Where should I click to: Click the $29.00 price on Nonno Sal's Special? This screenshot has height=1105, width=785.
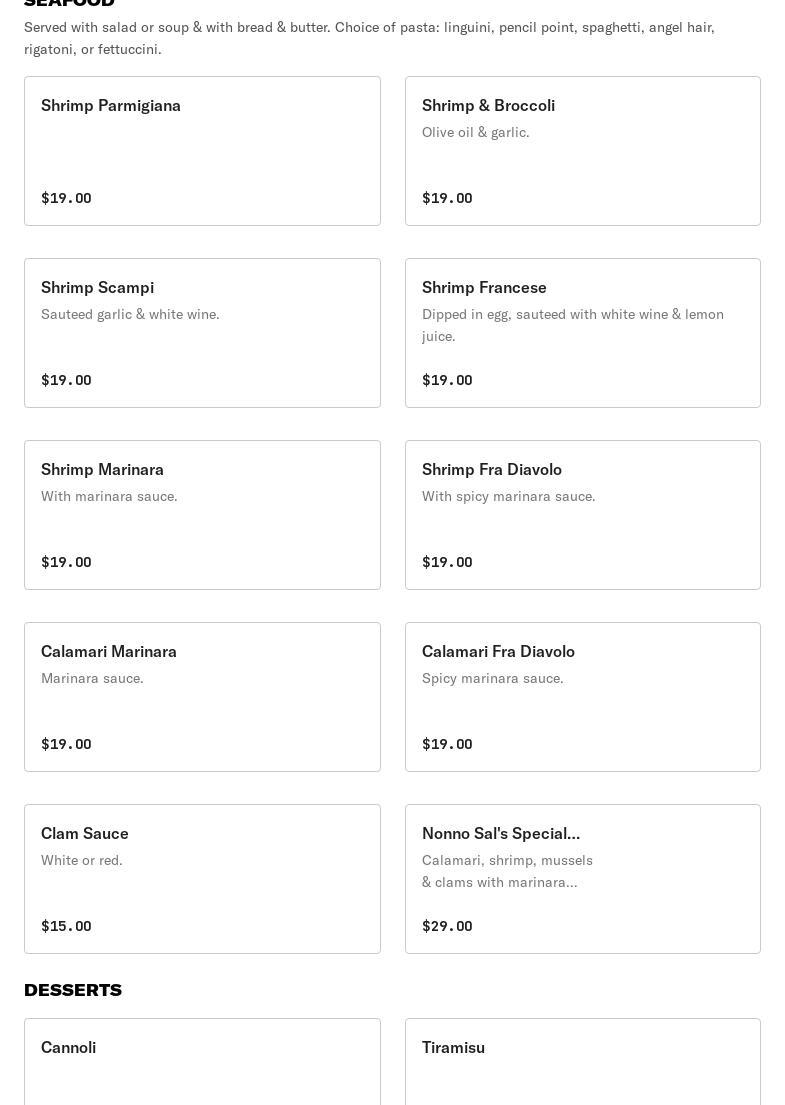click(x=447, y=926)
